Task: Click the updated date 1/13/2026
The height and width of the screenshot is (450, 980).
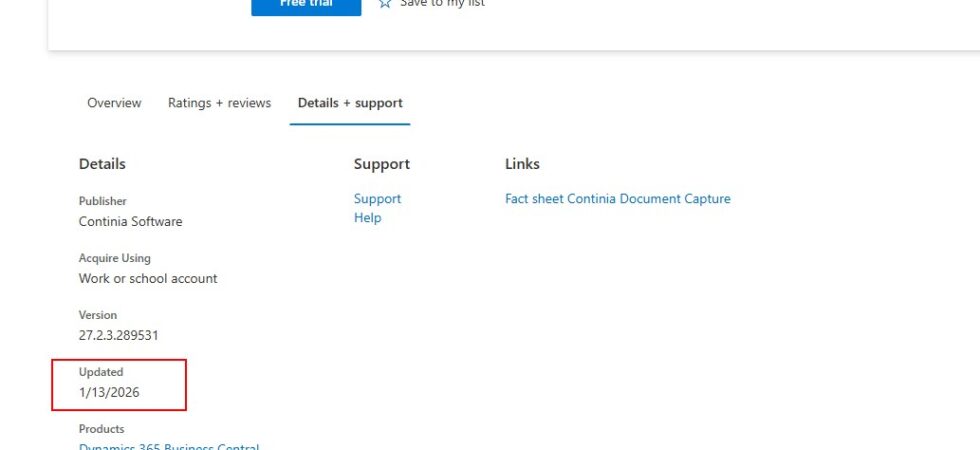Action: (x=109, y=393)
